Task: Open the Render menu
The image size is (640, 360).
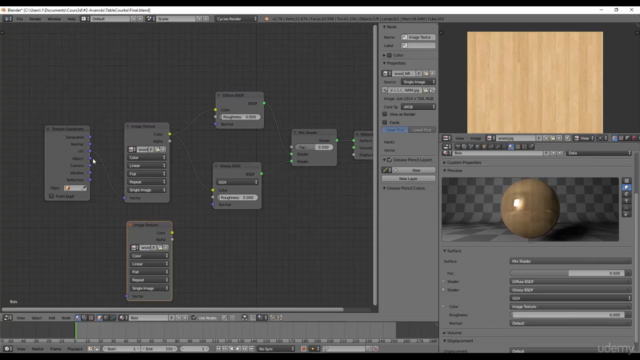Action: (x=35, y=19)
